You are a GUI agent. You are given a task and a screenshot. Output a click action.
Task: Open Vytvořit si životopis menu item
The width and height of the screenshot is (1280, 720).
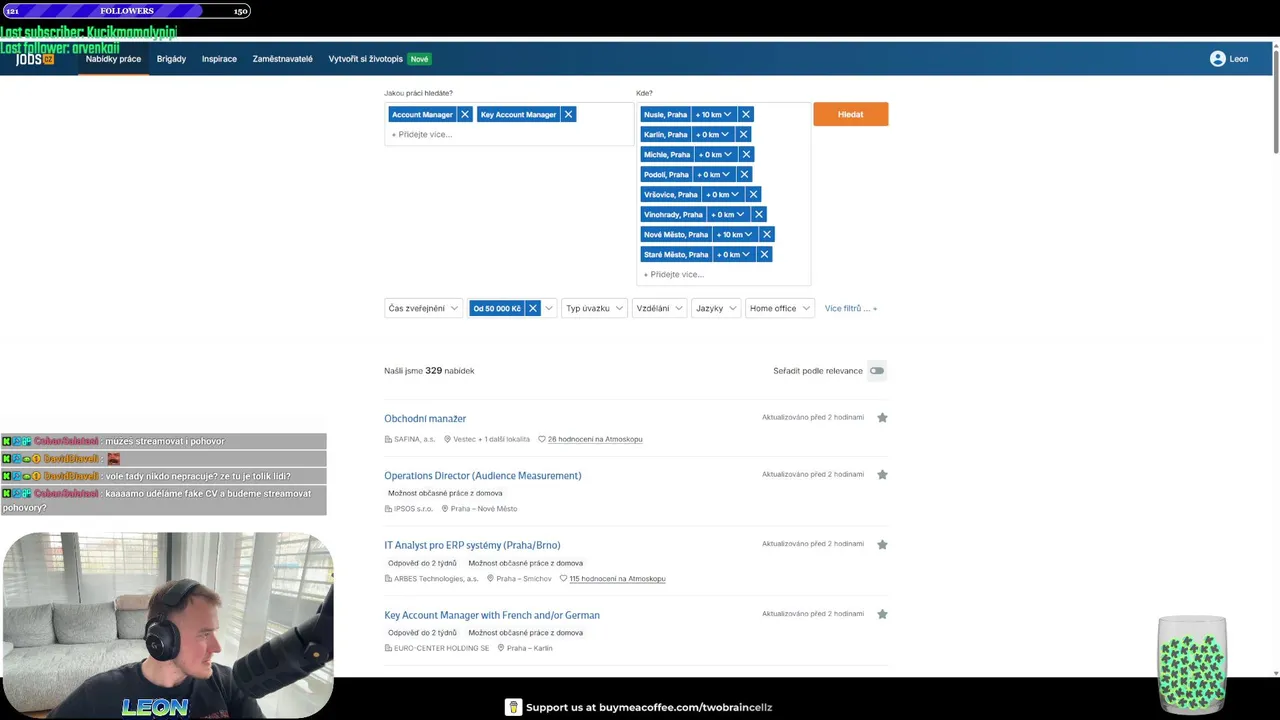coord(366,59)
